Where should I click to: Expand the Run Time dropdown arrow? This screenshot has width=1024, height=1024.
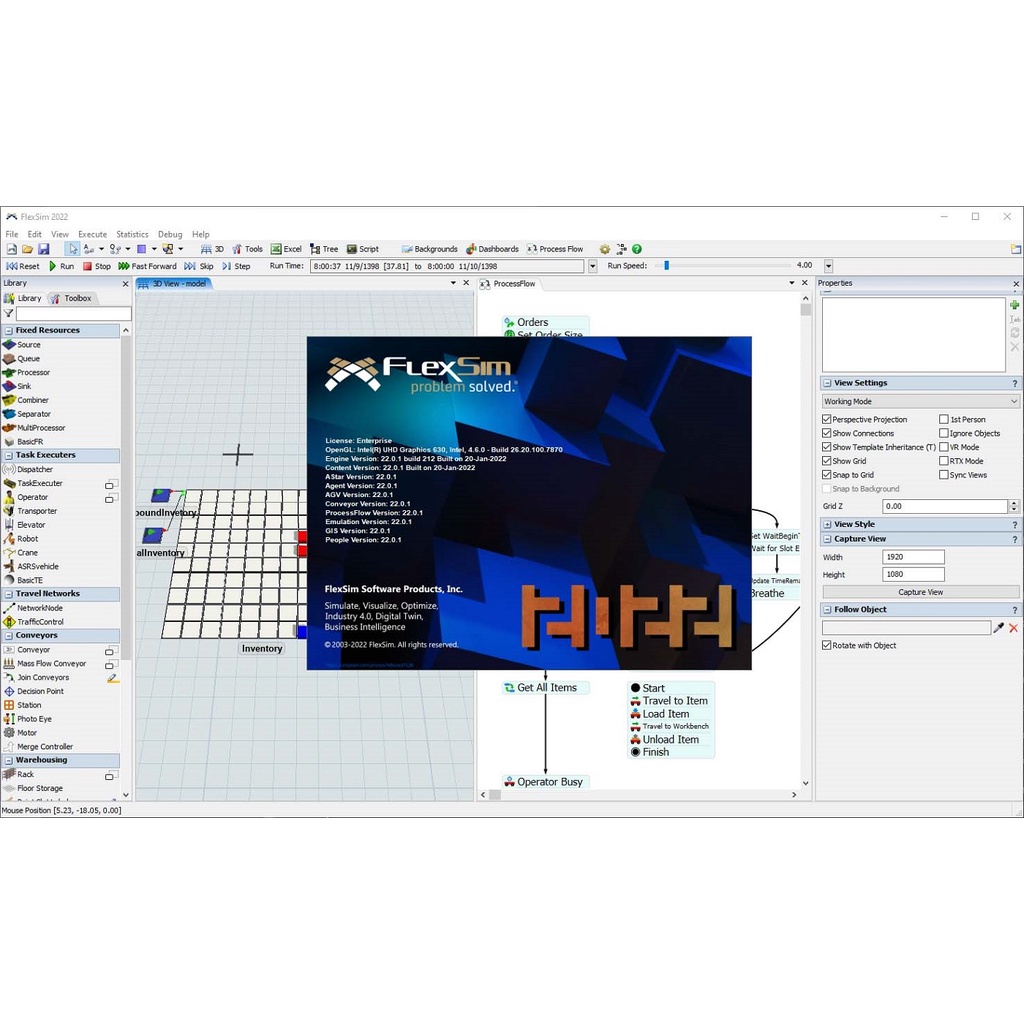tap(592, 266)
